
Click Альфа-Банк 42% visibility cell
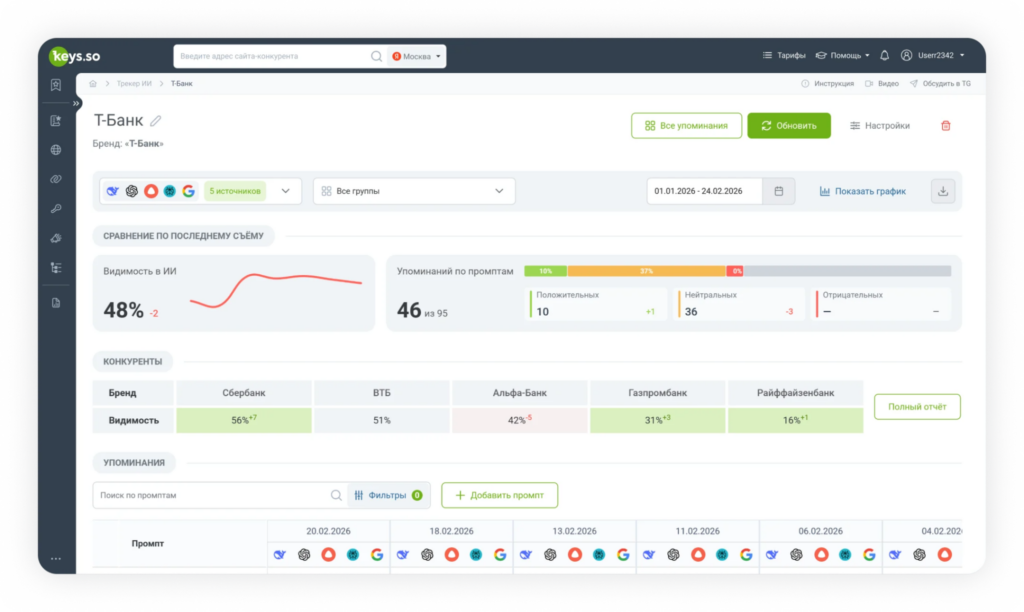[519, 420]
